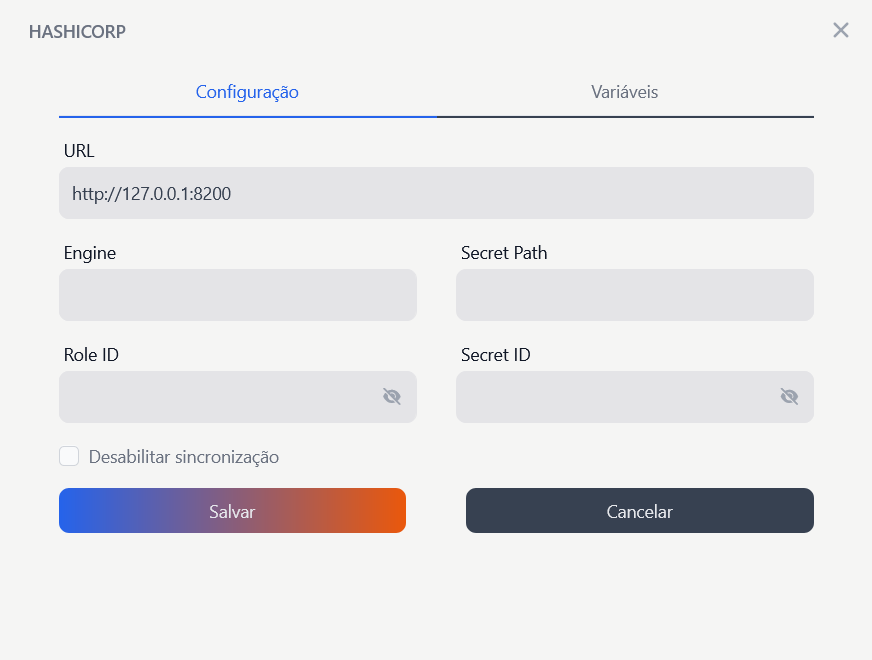Show the hidden Role ID value
Screen dimensions: 872x660
pos(392,397)
